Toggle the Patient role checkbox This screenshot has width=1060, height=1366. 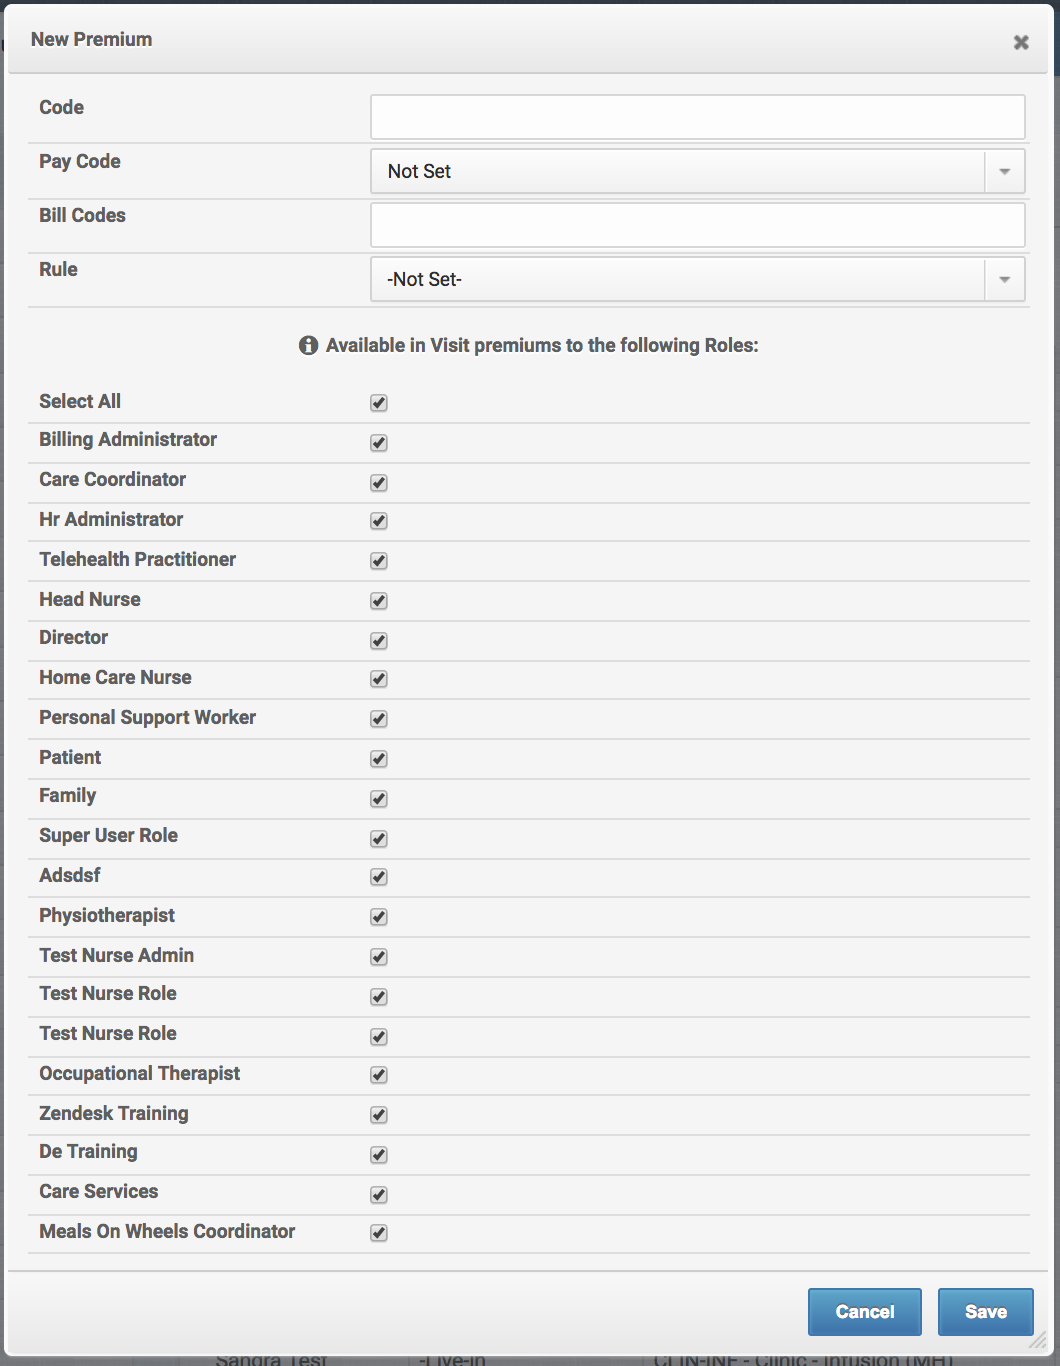click(x=379, y=759)
